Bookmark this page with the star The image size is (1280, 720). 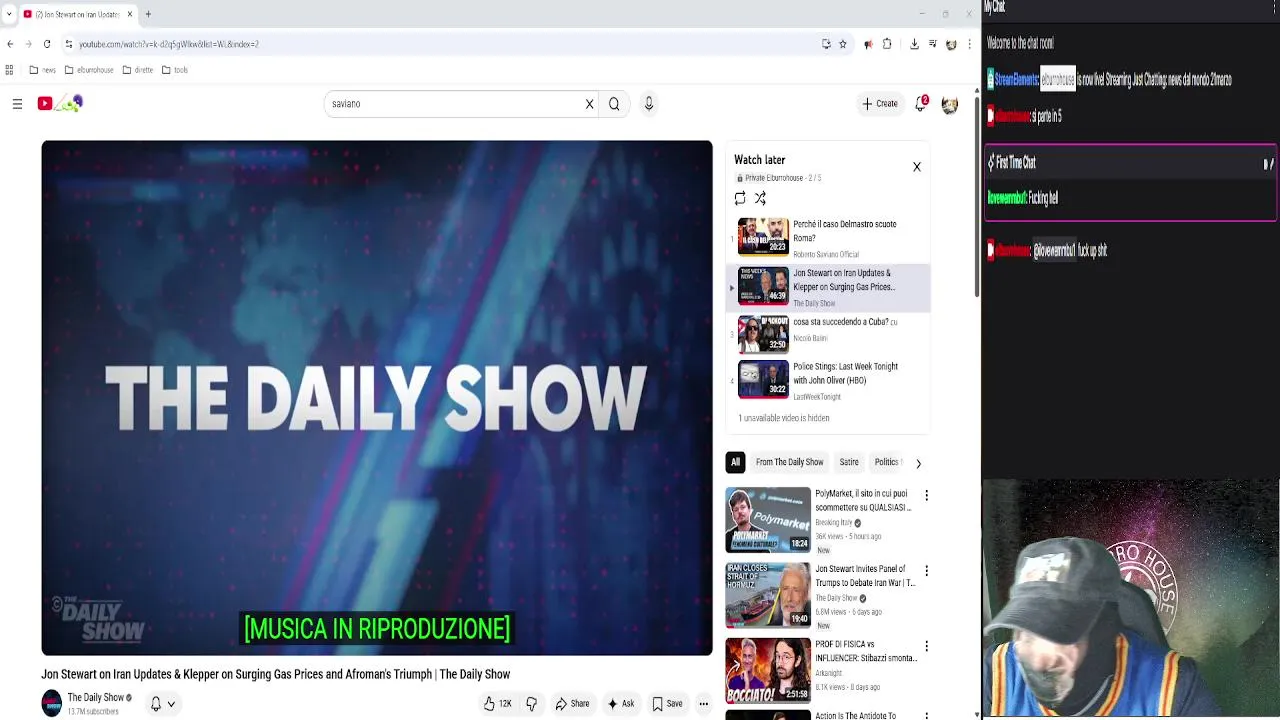click(x=843, y=44)
